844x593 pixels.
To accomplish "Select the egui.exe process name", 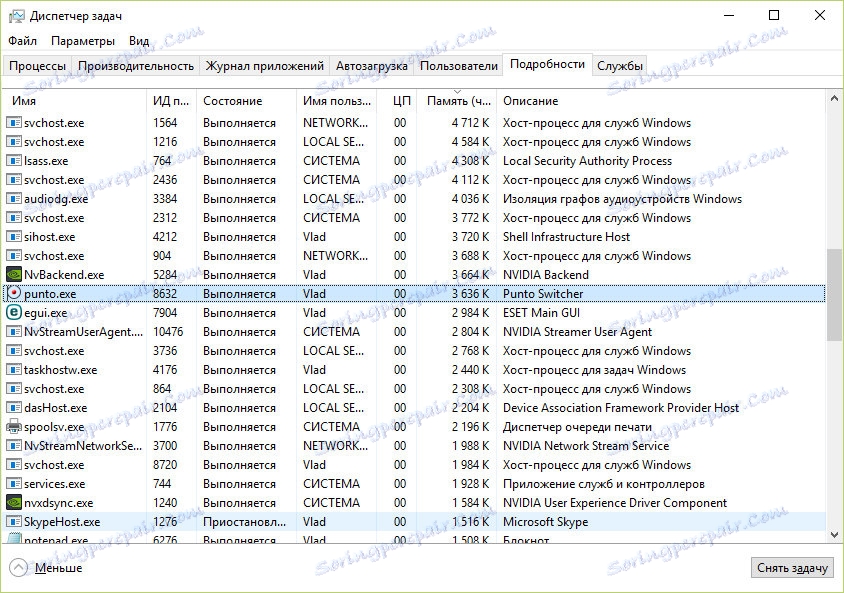I will (x=46, y=313).
